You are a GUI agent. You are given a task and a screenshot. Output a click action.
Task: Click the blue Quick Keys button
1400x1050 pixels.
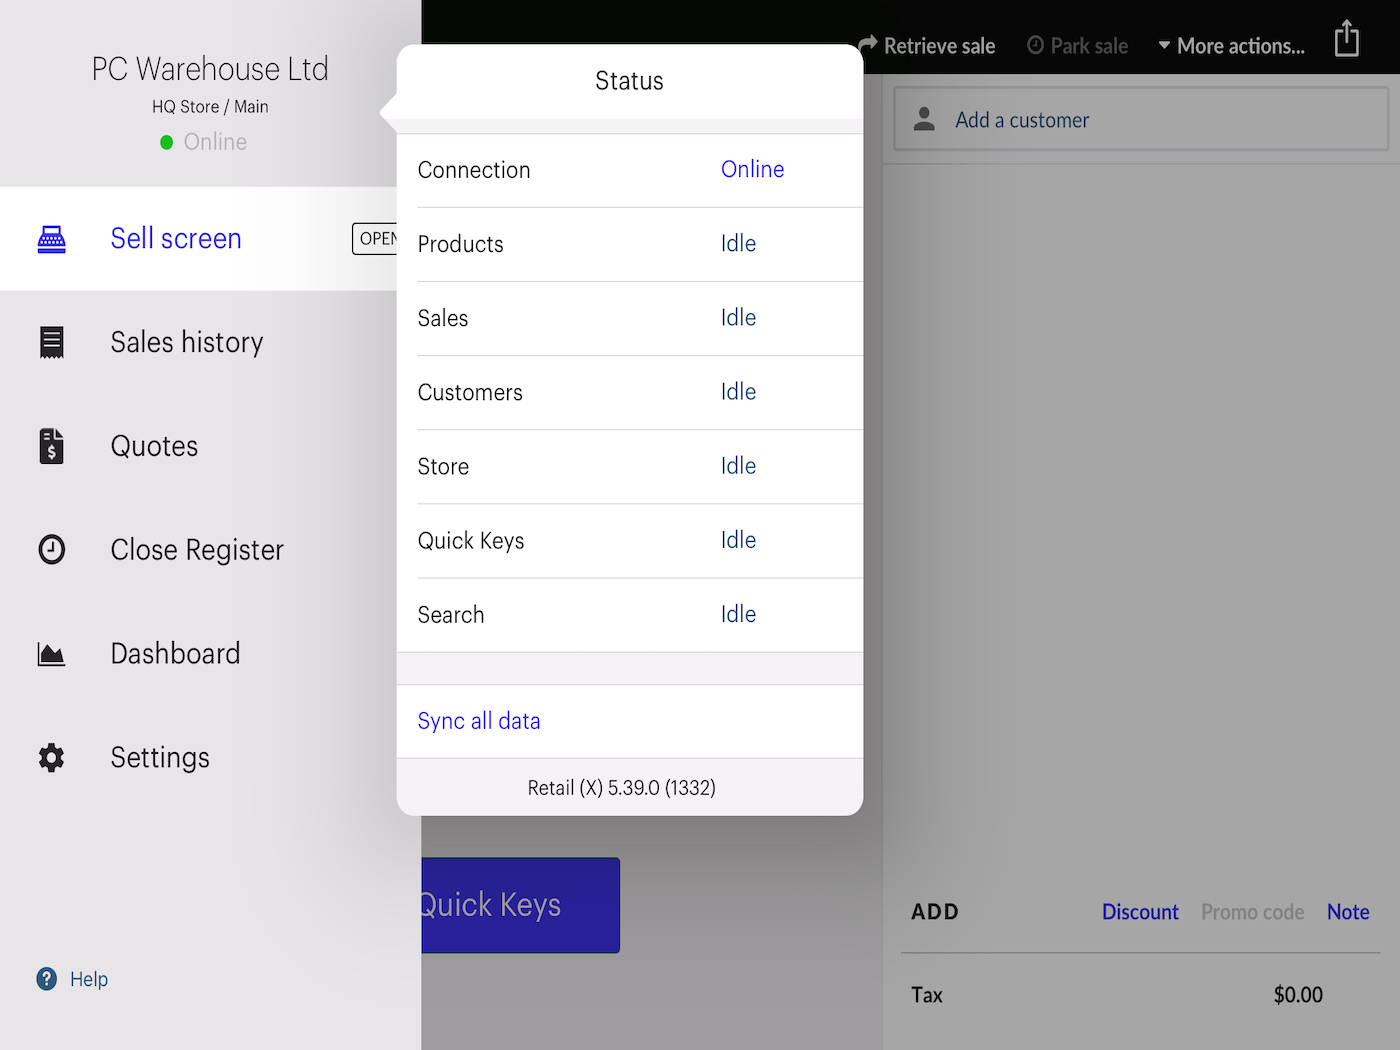click(x=520, y=904)
